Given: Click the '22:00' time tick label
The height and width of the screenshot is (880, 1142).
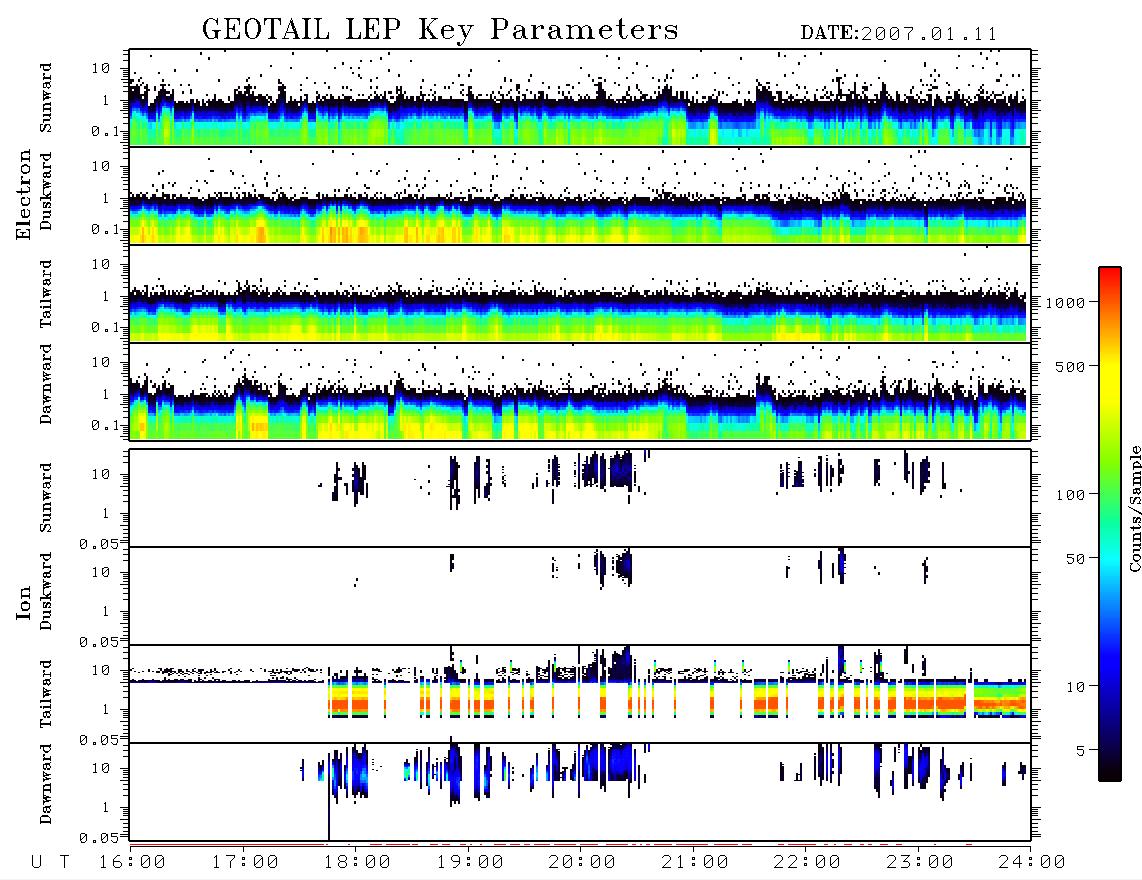Looking at the screenshot, I should (808, 863).
